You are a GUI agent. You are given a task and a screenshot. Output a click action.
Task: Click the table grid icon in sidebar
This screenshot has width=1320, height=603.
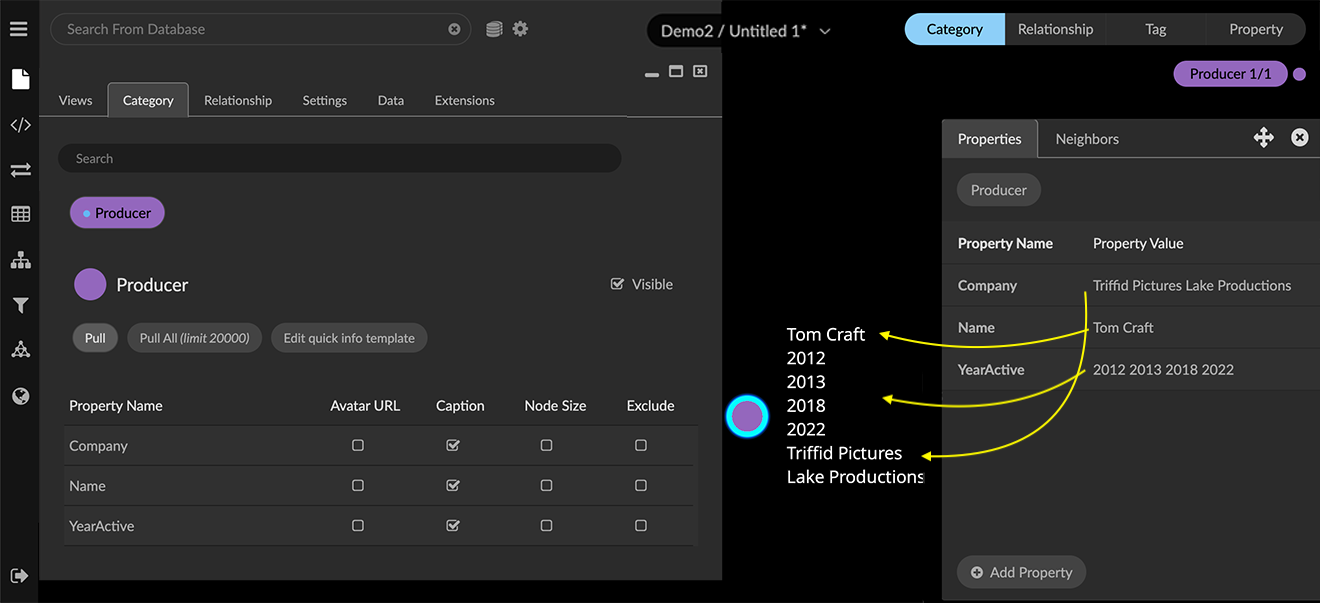(20, 214)
